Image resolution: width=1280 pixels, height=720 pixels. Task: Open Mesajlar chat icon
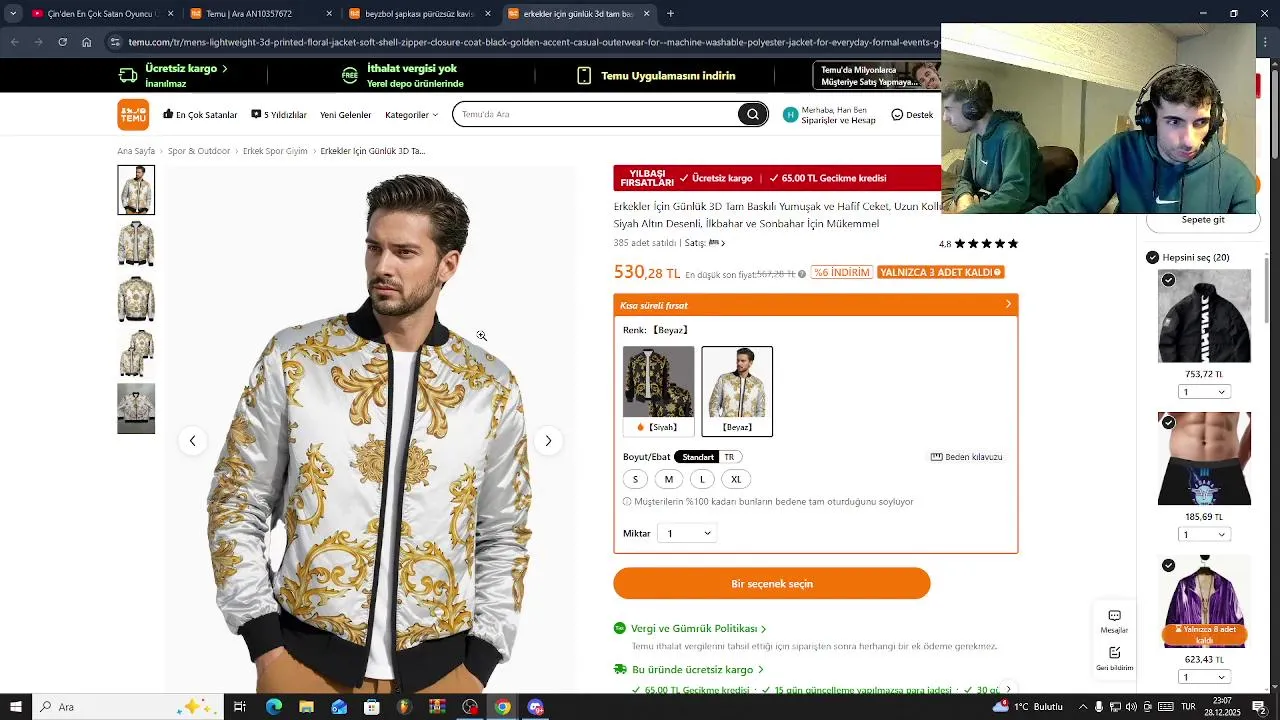click(1114, 621)
